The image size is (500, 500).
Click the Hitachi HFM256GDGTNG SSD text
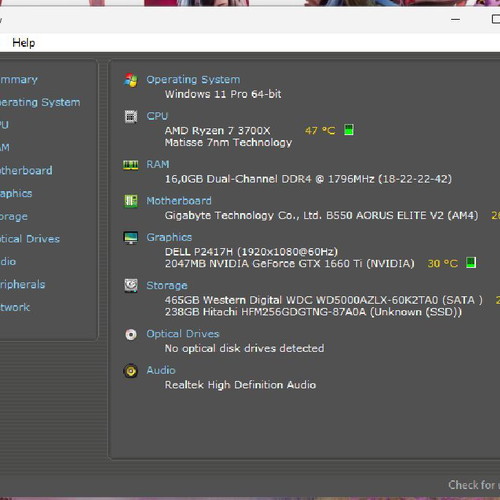[313, 312]
